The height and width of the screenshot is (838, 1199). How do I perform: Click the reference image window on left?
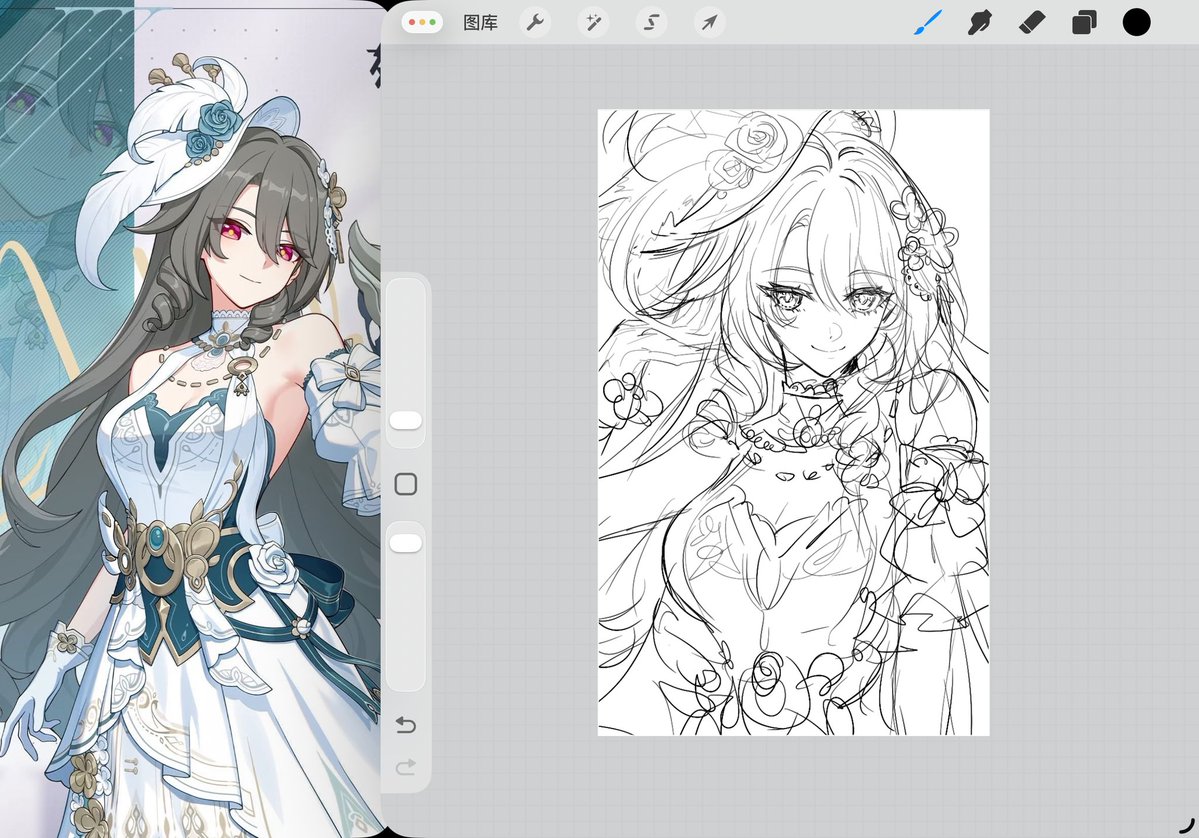click(x=190, y=419)
